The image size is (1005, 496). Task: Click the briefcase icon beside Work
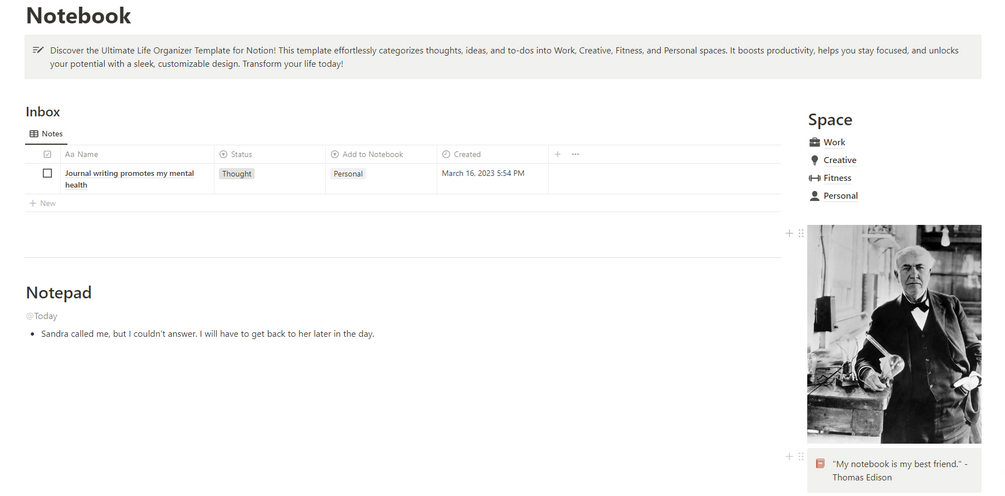click(815, 142)
